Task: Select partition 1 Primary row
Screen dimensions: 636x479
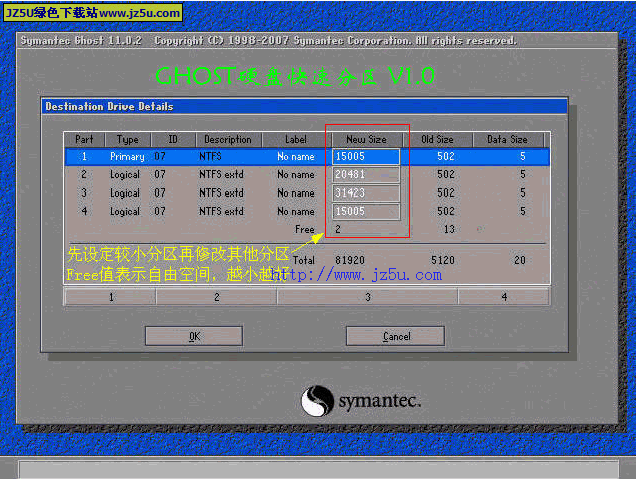Action: tap(307, 157)
